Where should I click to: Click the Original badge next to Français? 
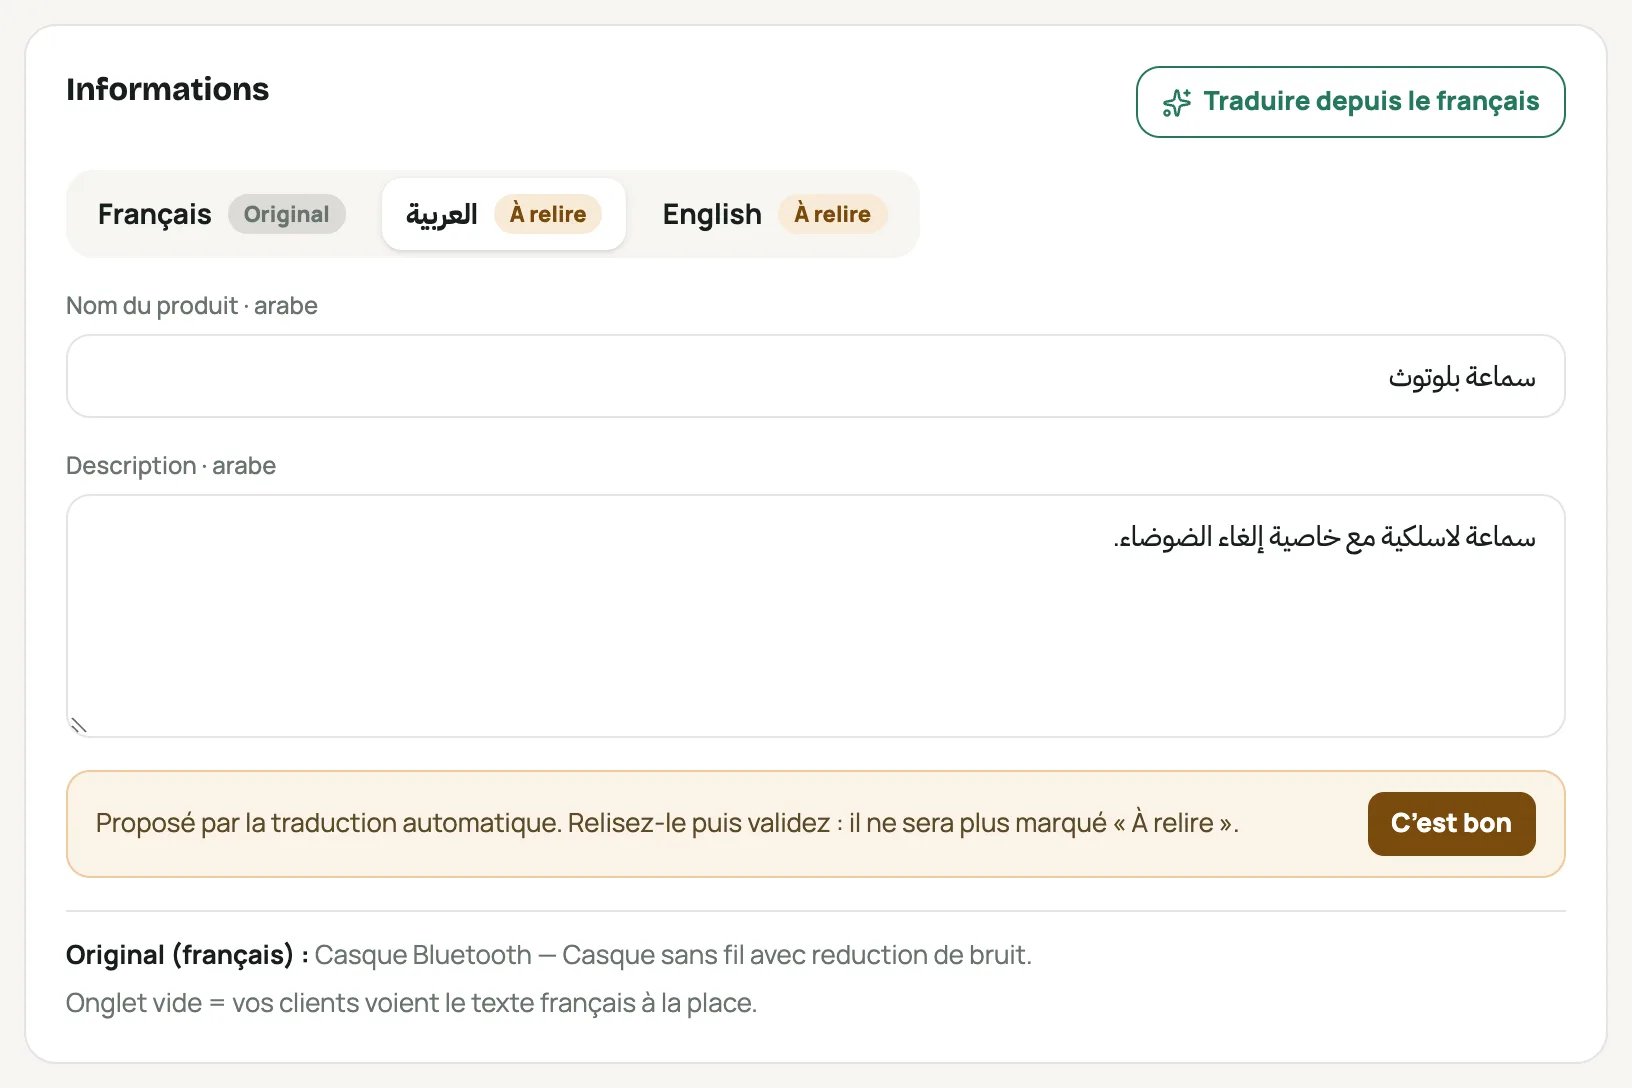(287, 214)
